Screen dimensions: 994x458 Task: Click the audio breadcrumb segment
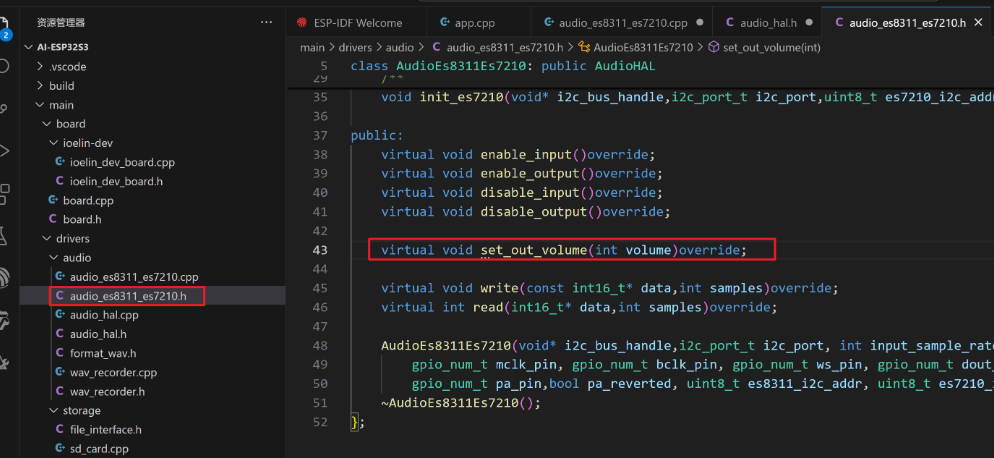point(399,47)
